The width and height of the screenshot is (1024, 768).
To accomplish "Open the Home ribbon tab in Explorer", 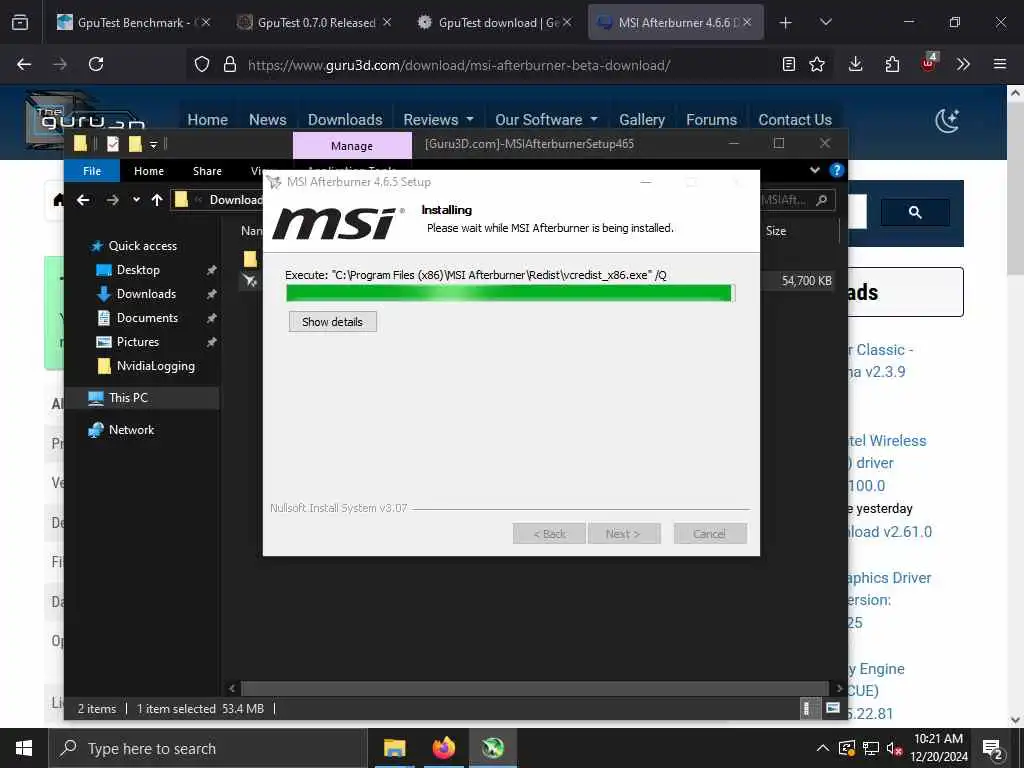I will (x=149, y=171).
